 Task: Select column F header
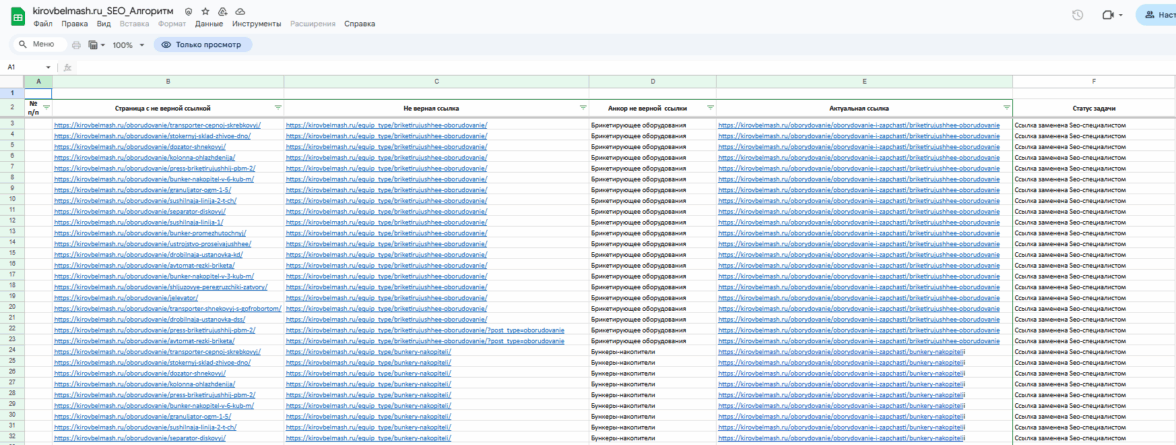point(1094,81)
